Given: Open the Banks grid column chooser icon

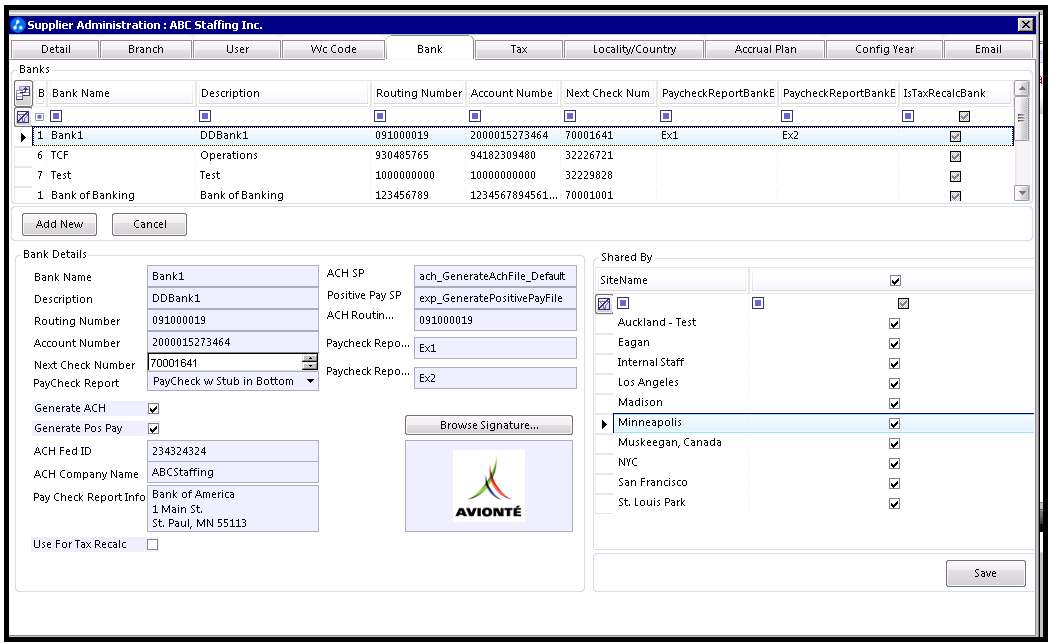Looking at the screenshot, I should click(x=24, y=93).
